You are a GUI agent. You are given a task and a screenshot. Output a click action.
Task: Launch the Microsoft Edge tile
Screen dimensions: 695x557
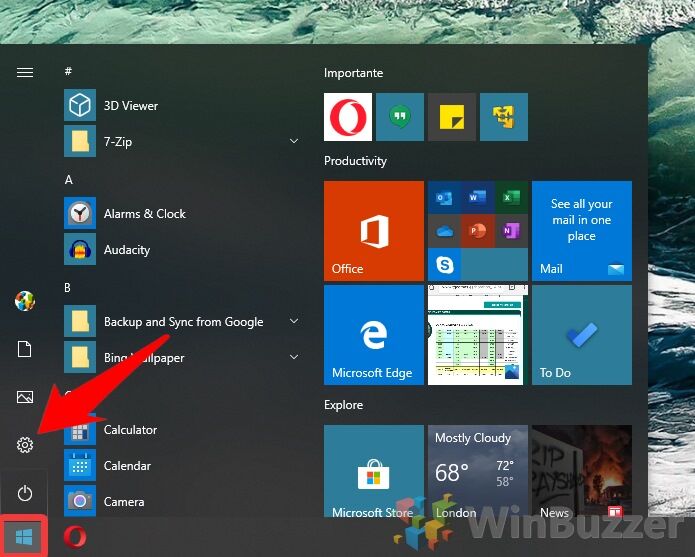click(x=374, y=335)
